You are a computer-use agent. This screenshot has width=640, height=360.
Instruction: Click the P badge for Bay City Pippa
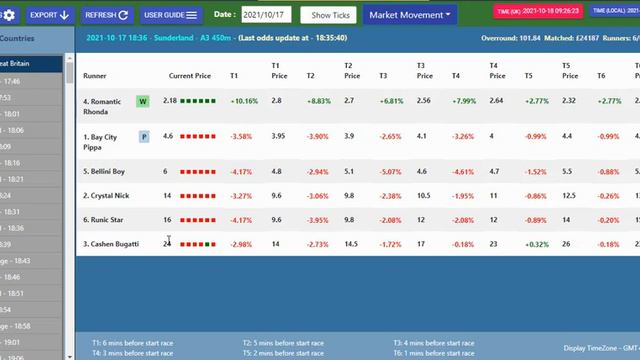point(144,137)
